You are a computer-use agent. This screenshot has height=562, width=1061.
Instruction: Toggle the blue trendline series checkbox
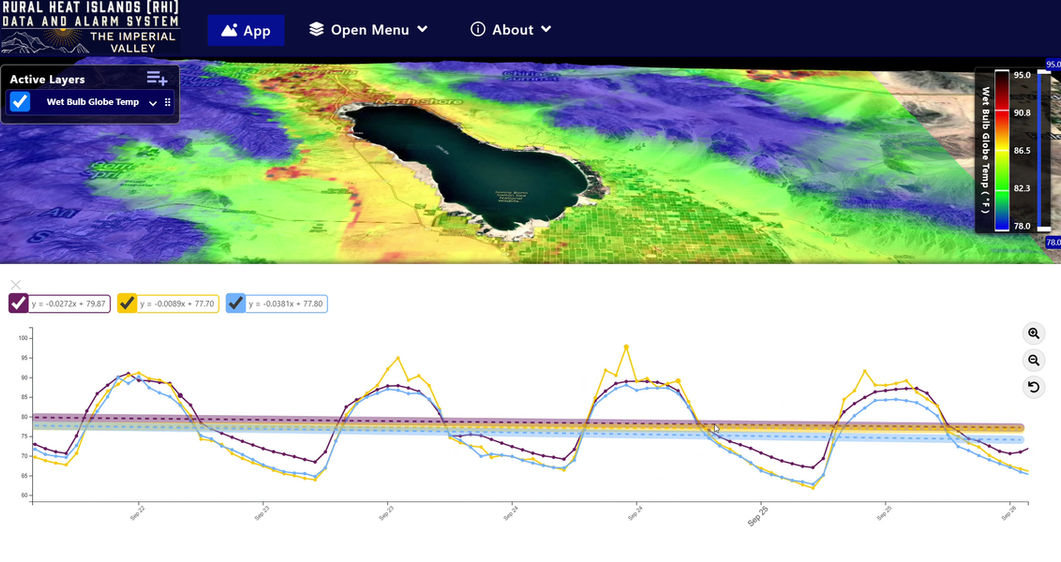[x=235, y=303]
